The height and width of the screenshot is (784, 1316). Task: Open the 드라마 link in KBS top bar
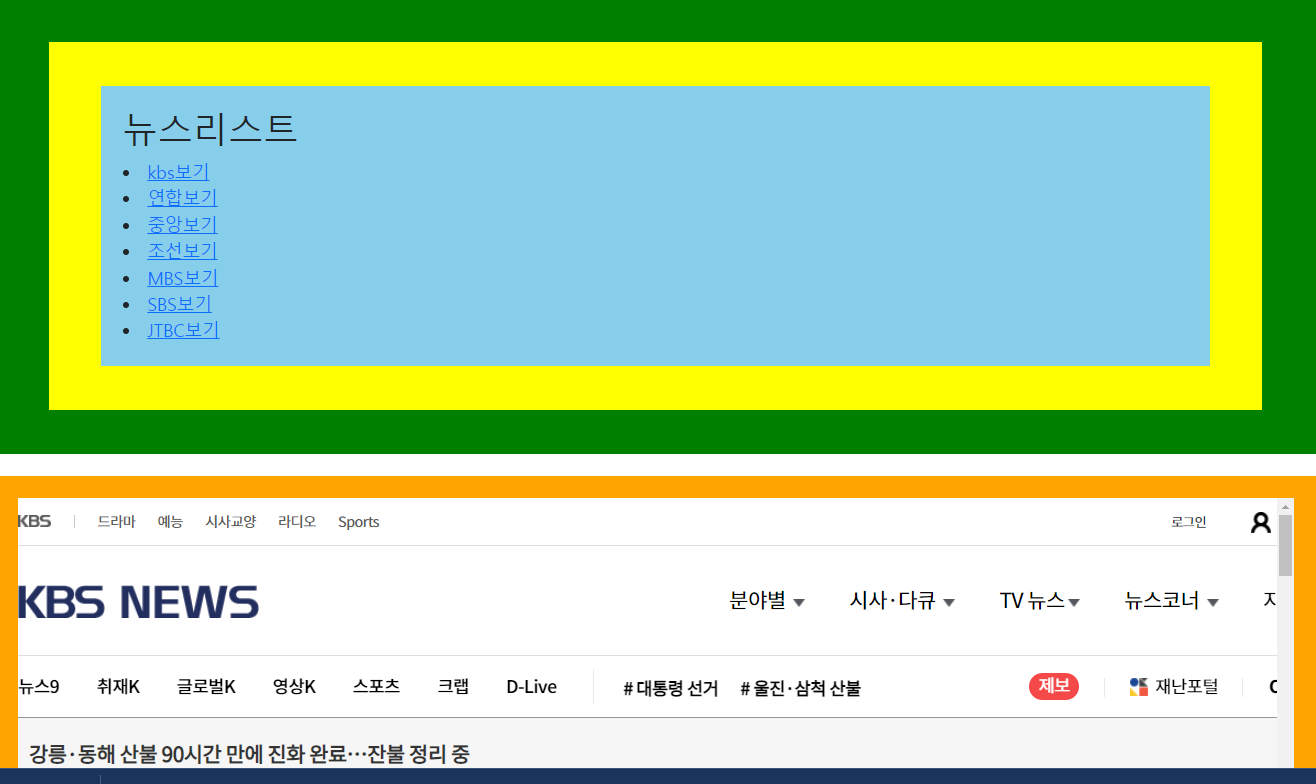coord(116,521)
